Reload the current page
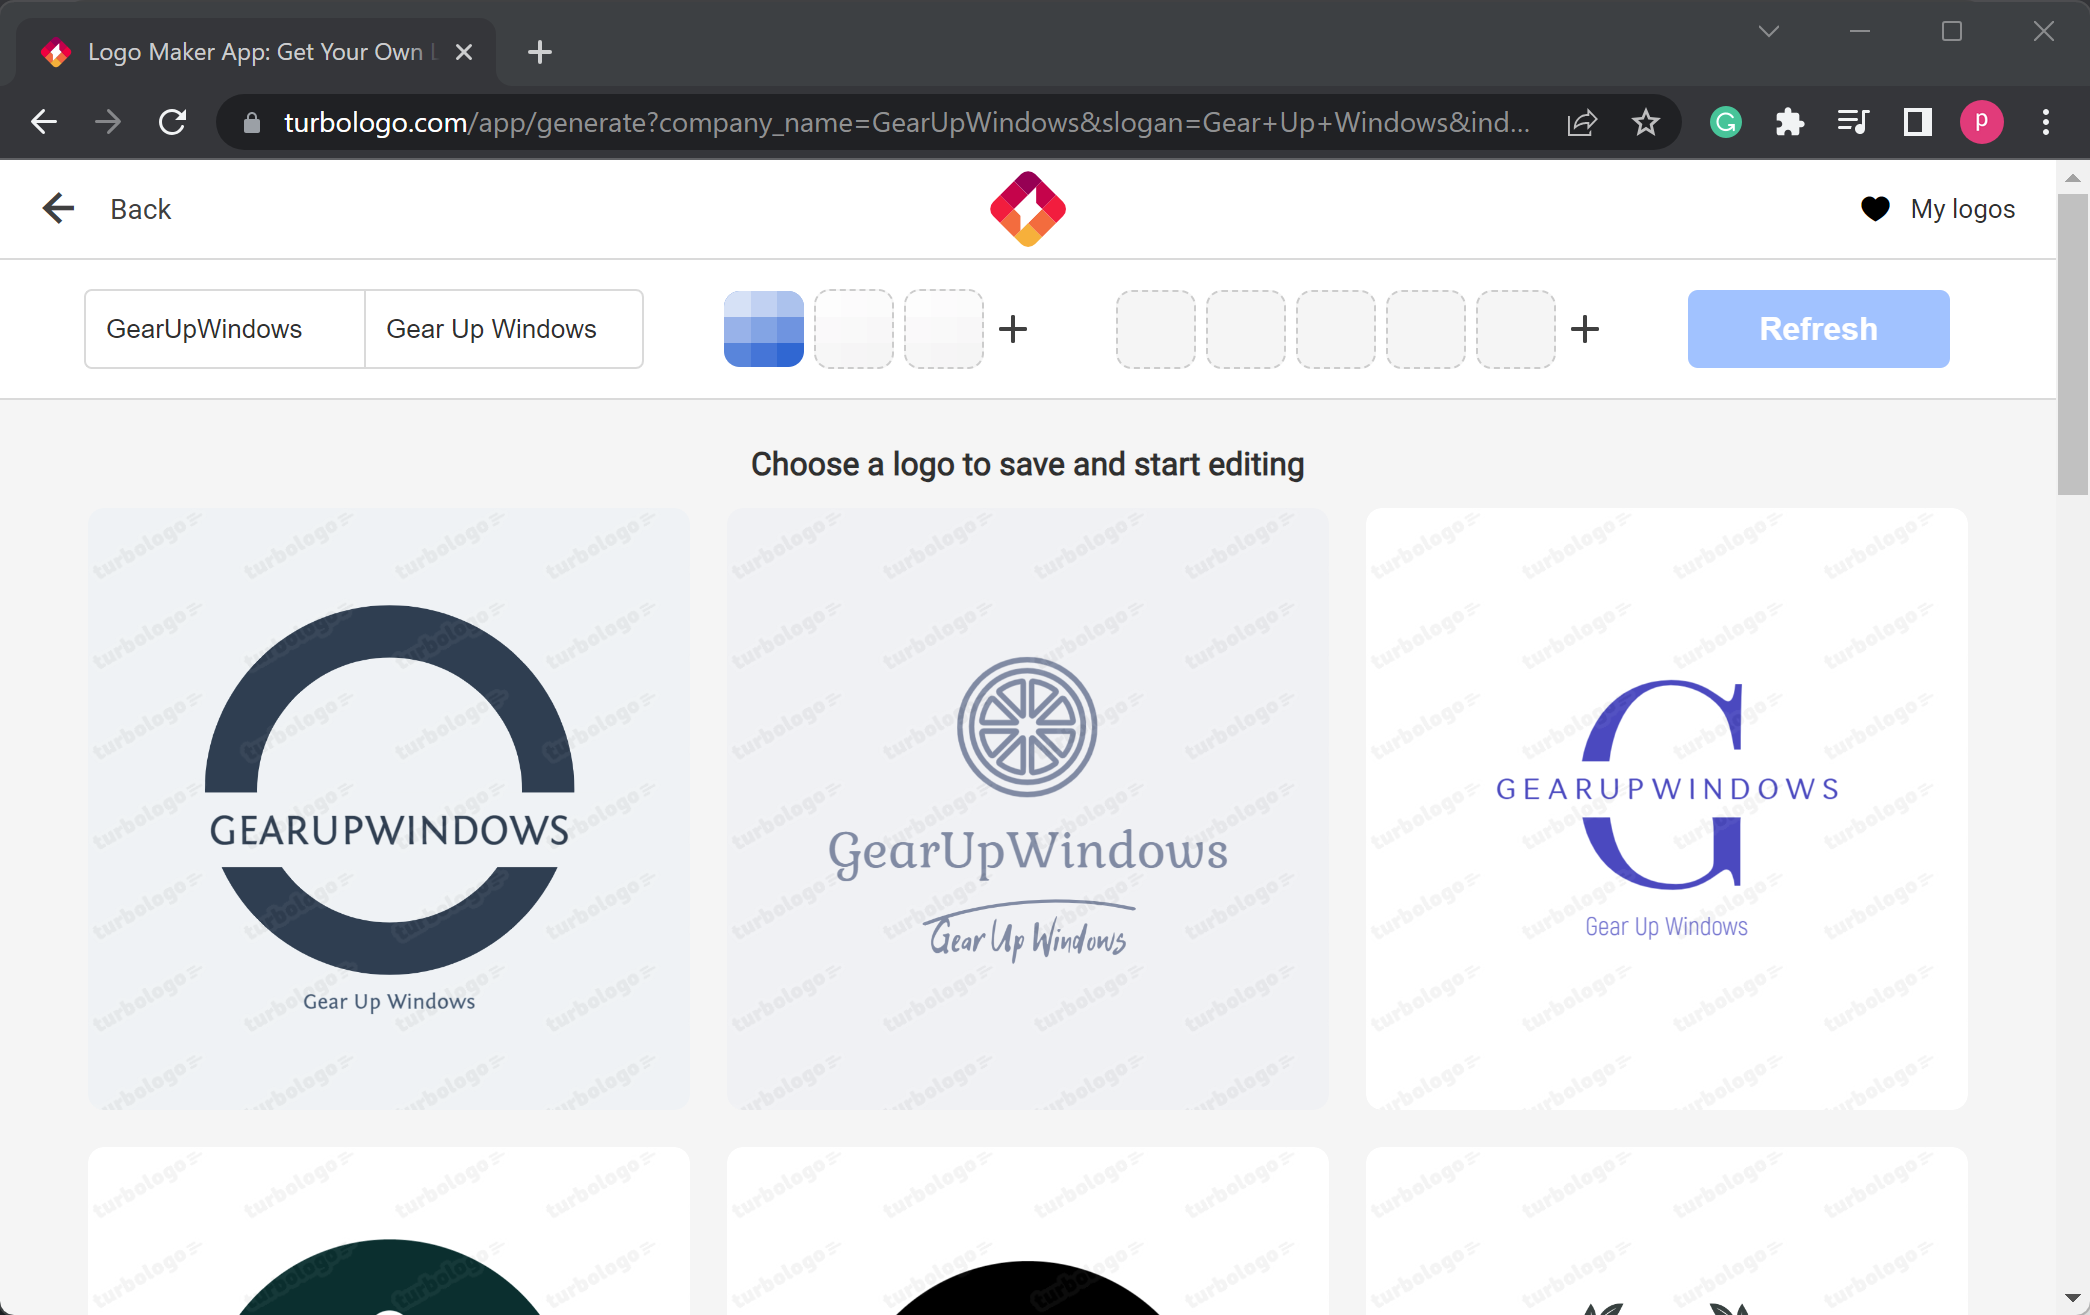Viewport: 2090px width, 1315px height. pos(172,122)
